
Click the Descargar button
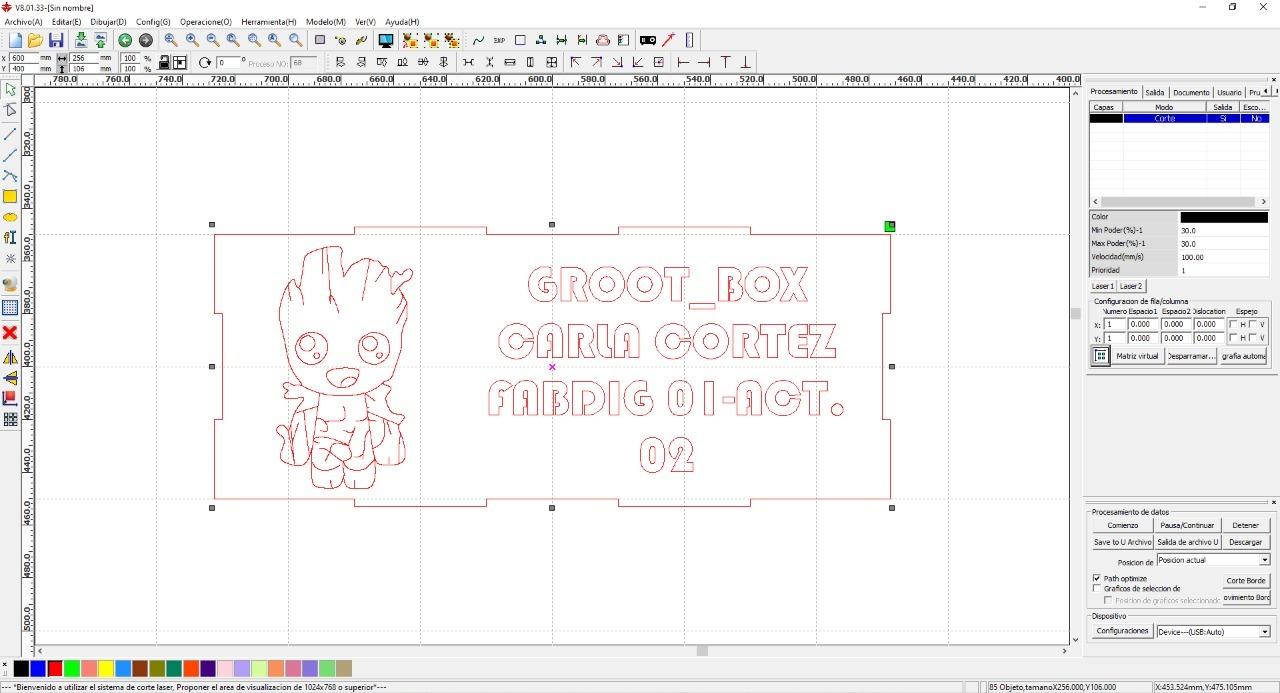(x=1246, y=542)
